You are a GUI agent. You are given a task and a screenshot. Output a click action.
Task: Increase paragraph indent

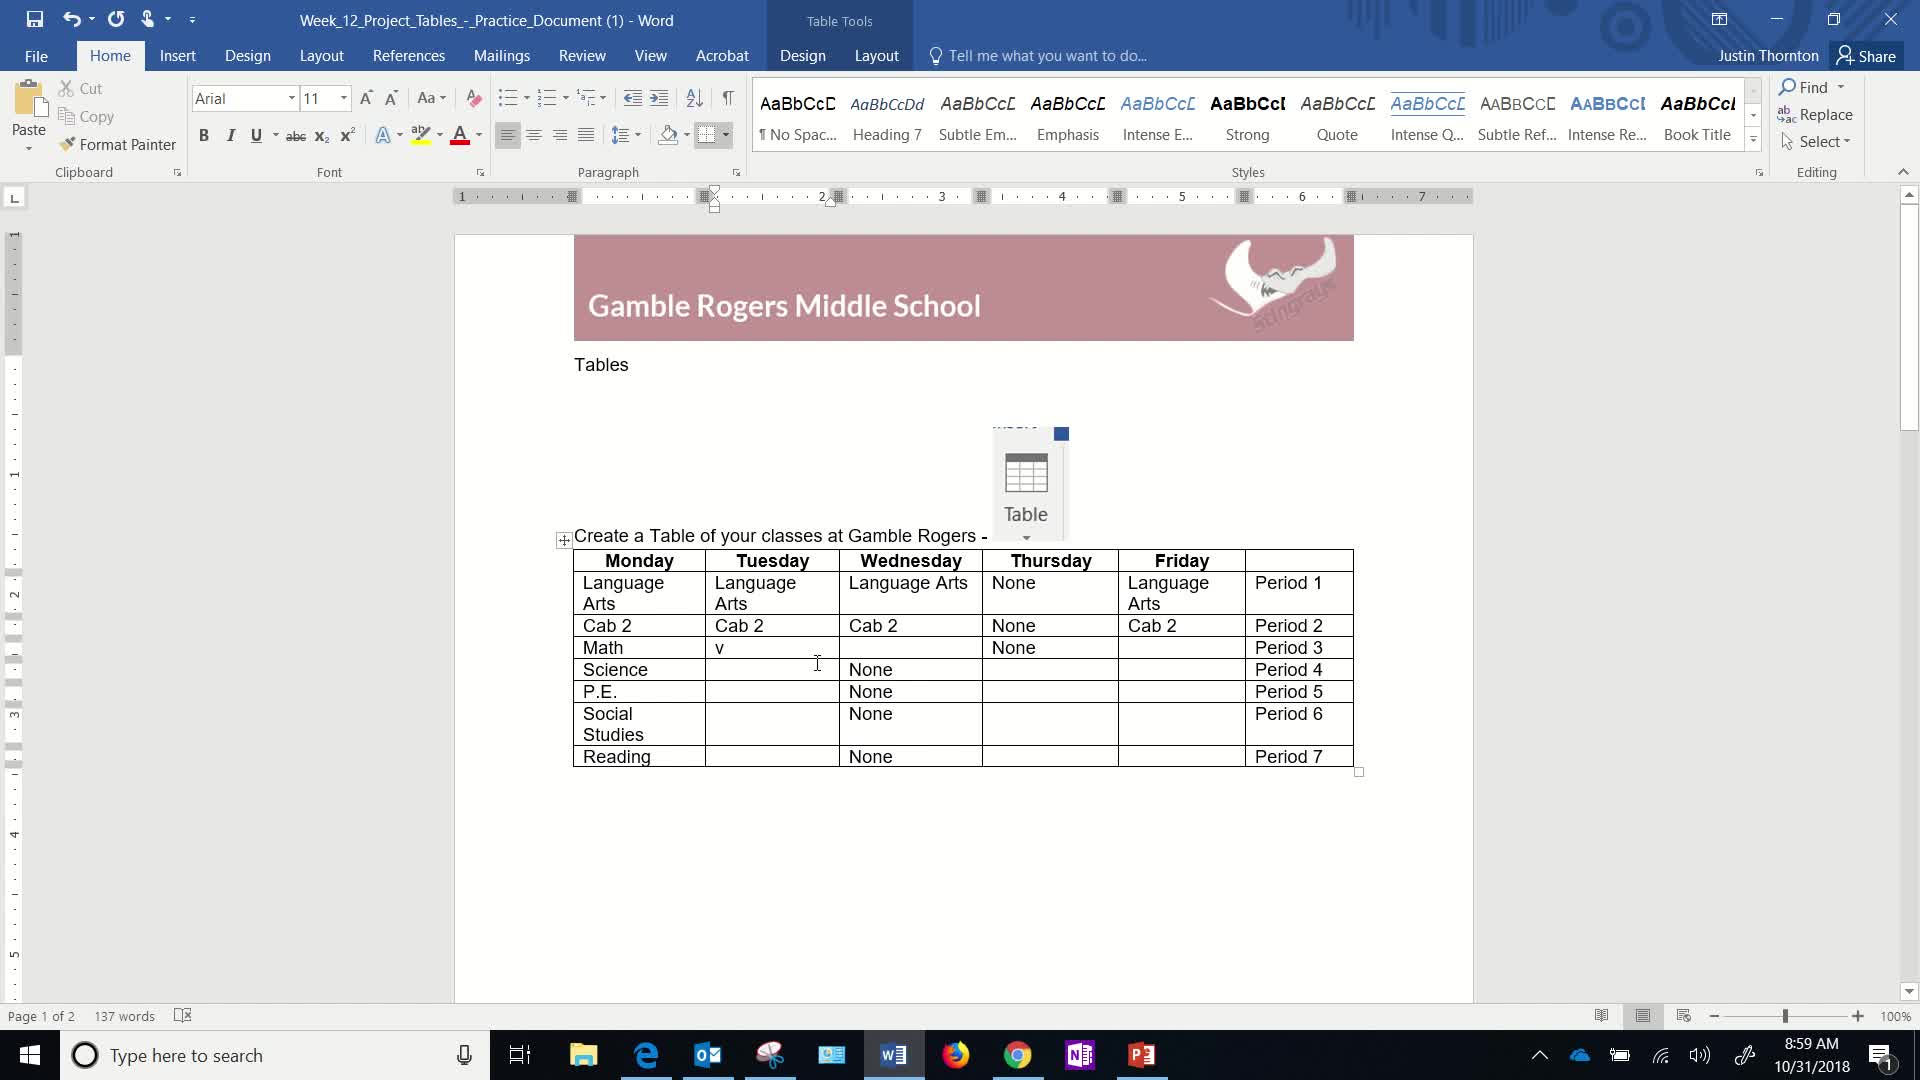click(x=659, y=98)
